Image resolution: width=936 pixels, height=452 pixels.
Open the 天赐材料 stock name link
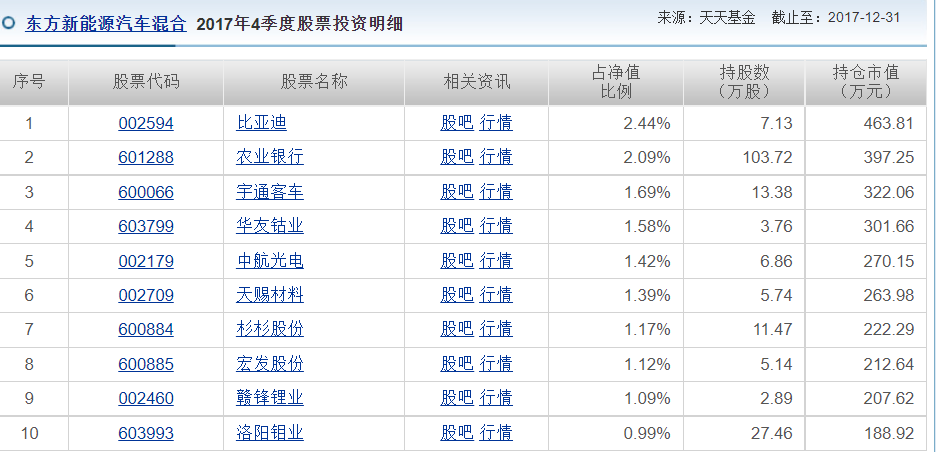(270, 294)
